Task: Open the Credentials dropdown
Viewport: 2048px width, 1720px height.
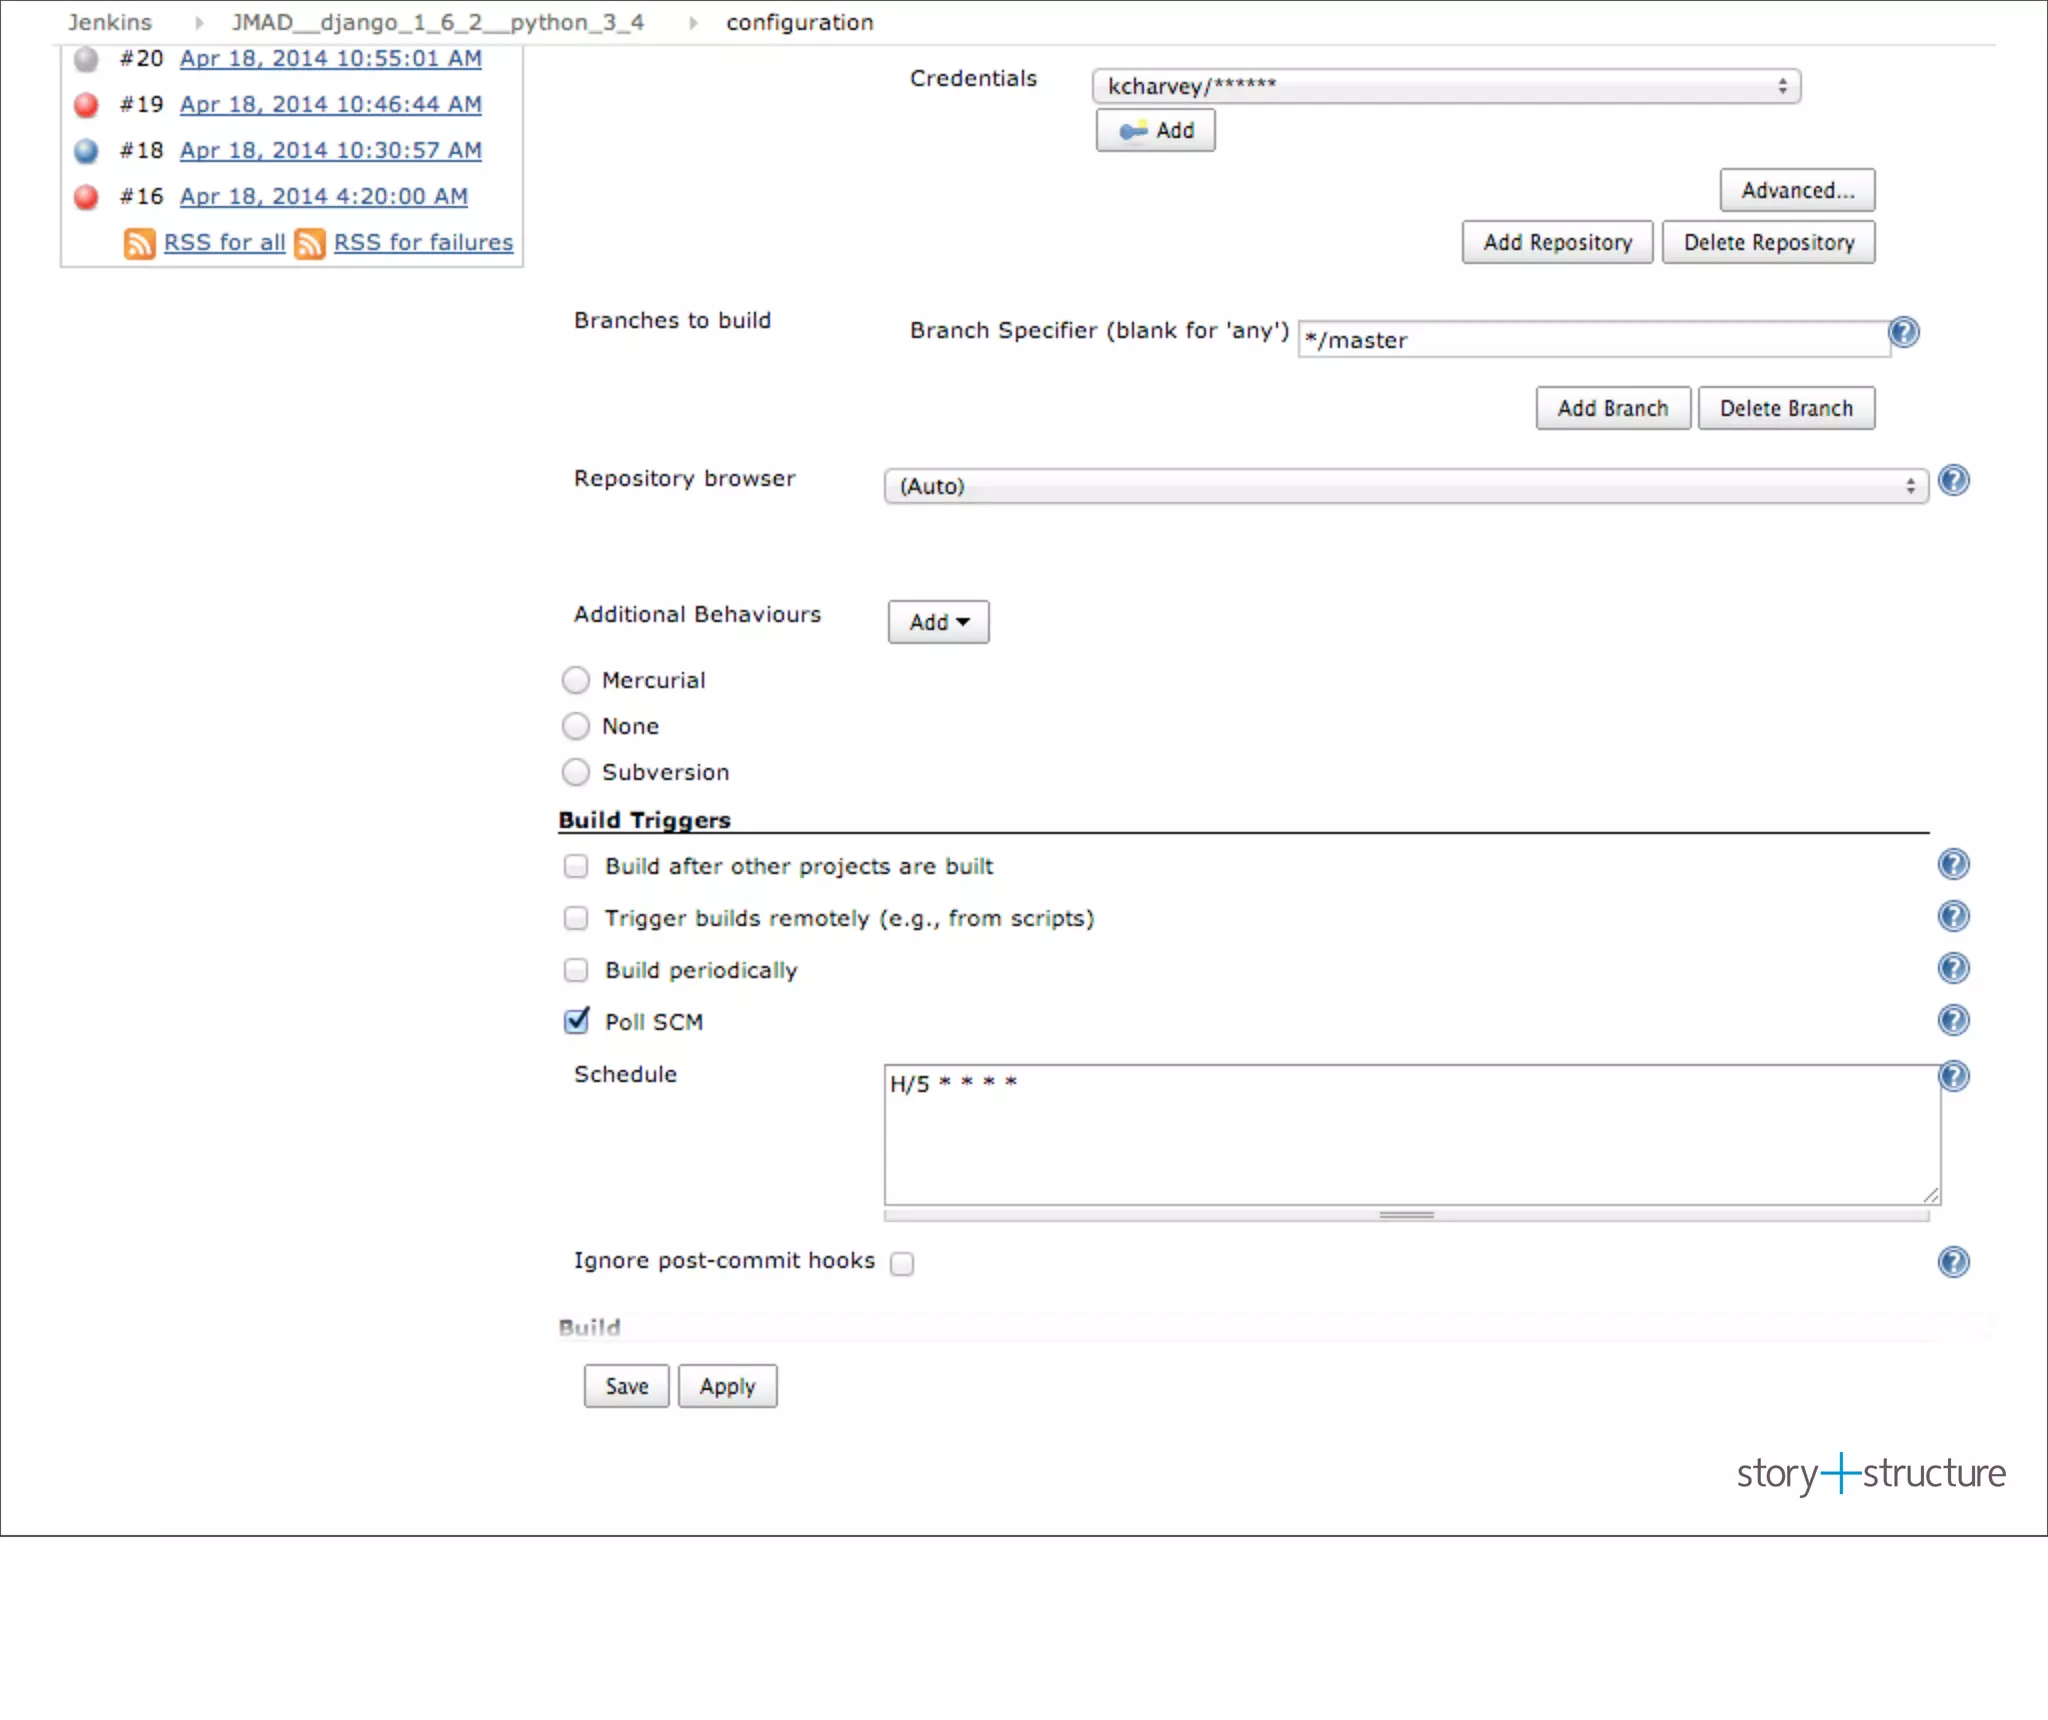Action: 1446,86
